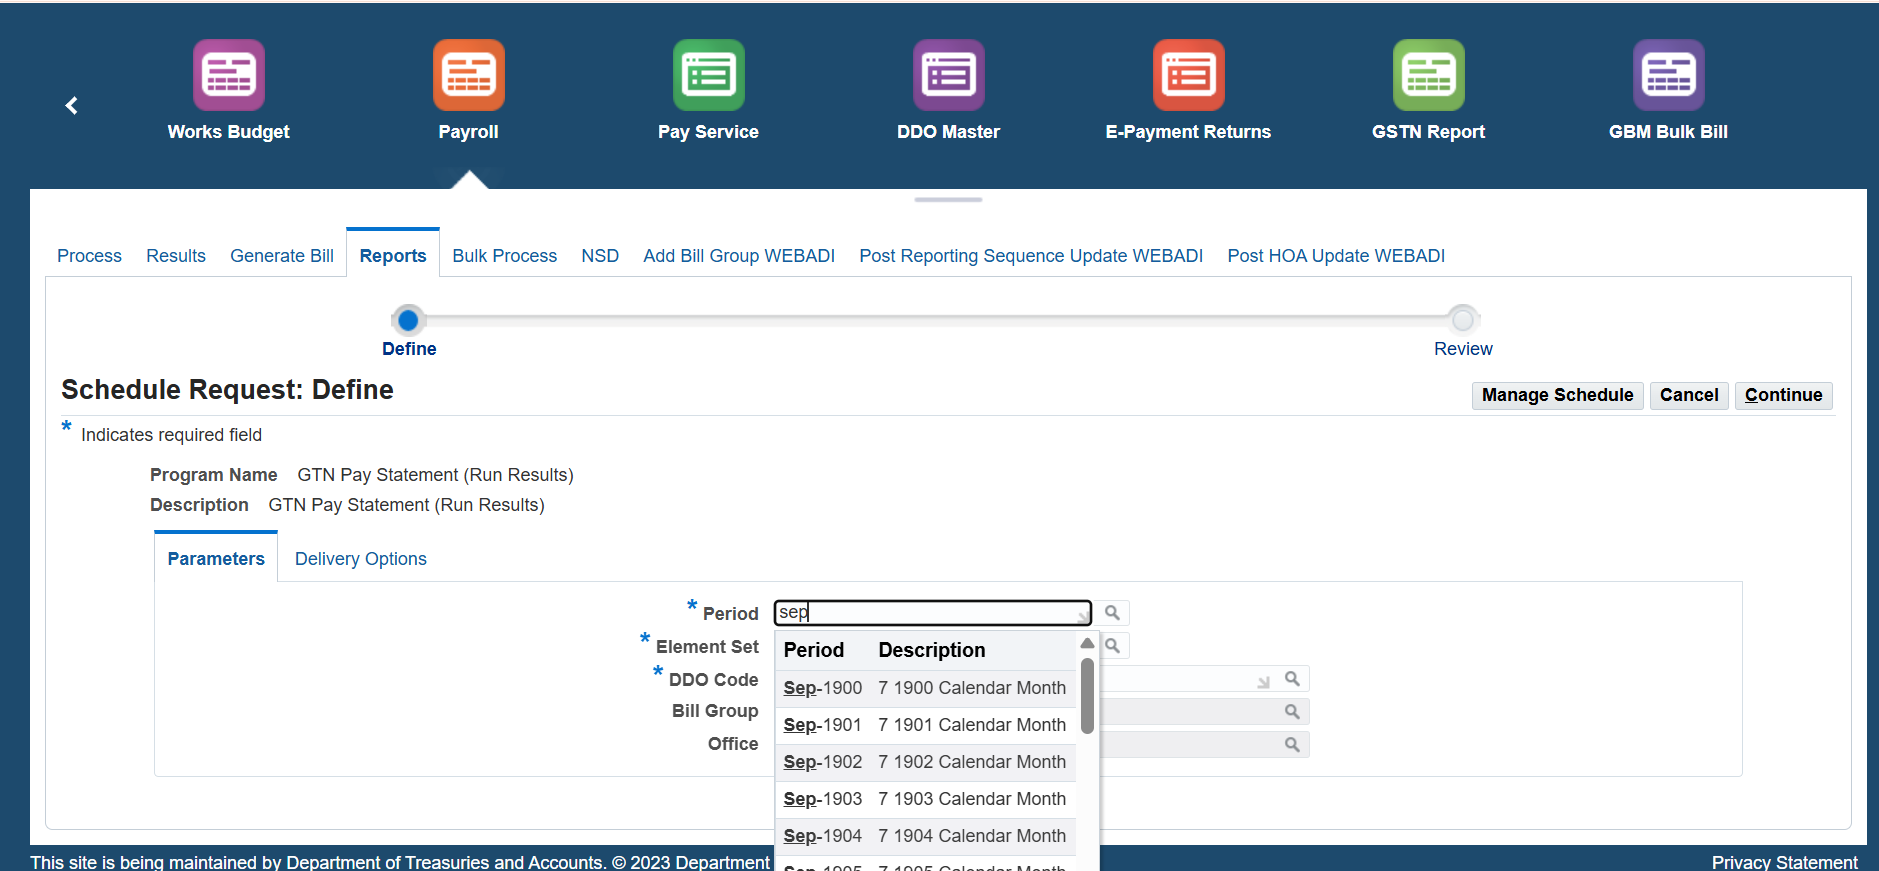Open the Payroll module icon

point(469,75)
